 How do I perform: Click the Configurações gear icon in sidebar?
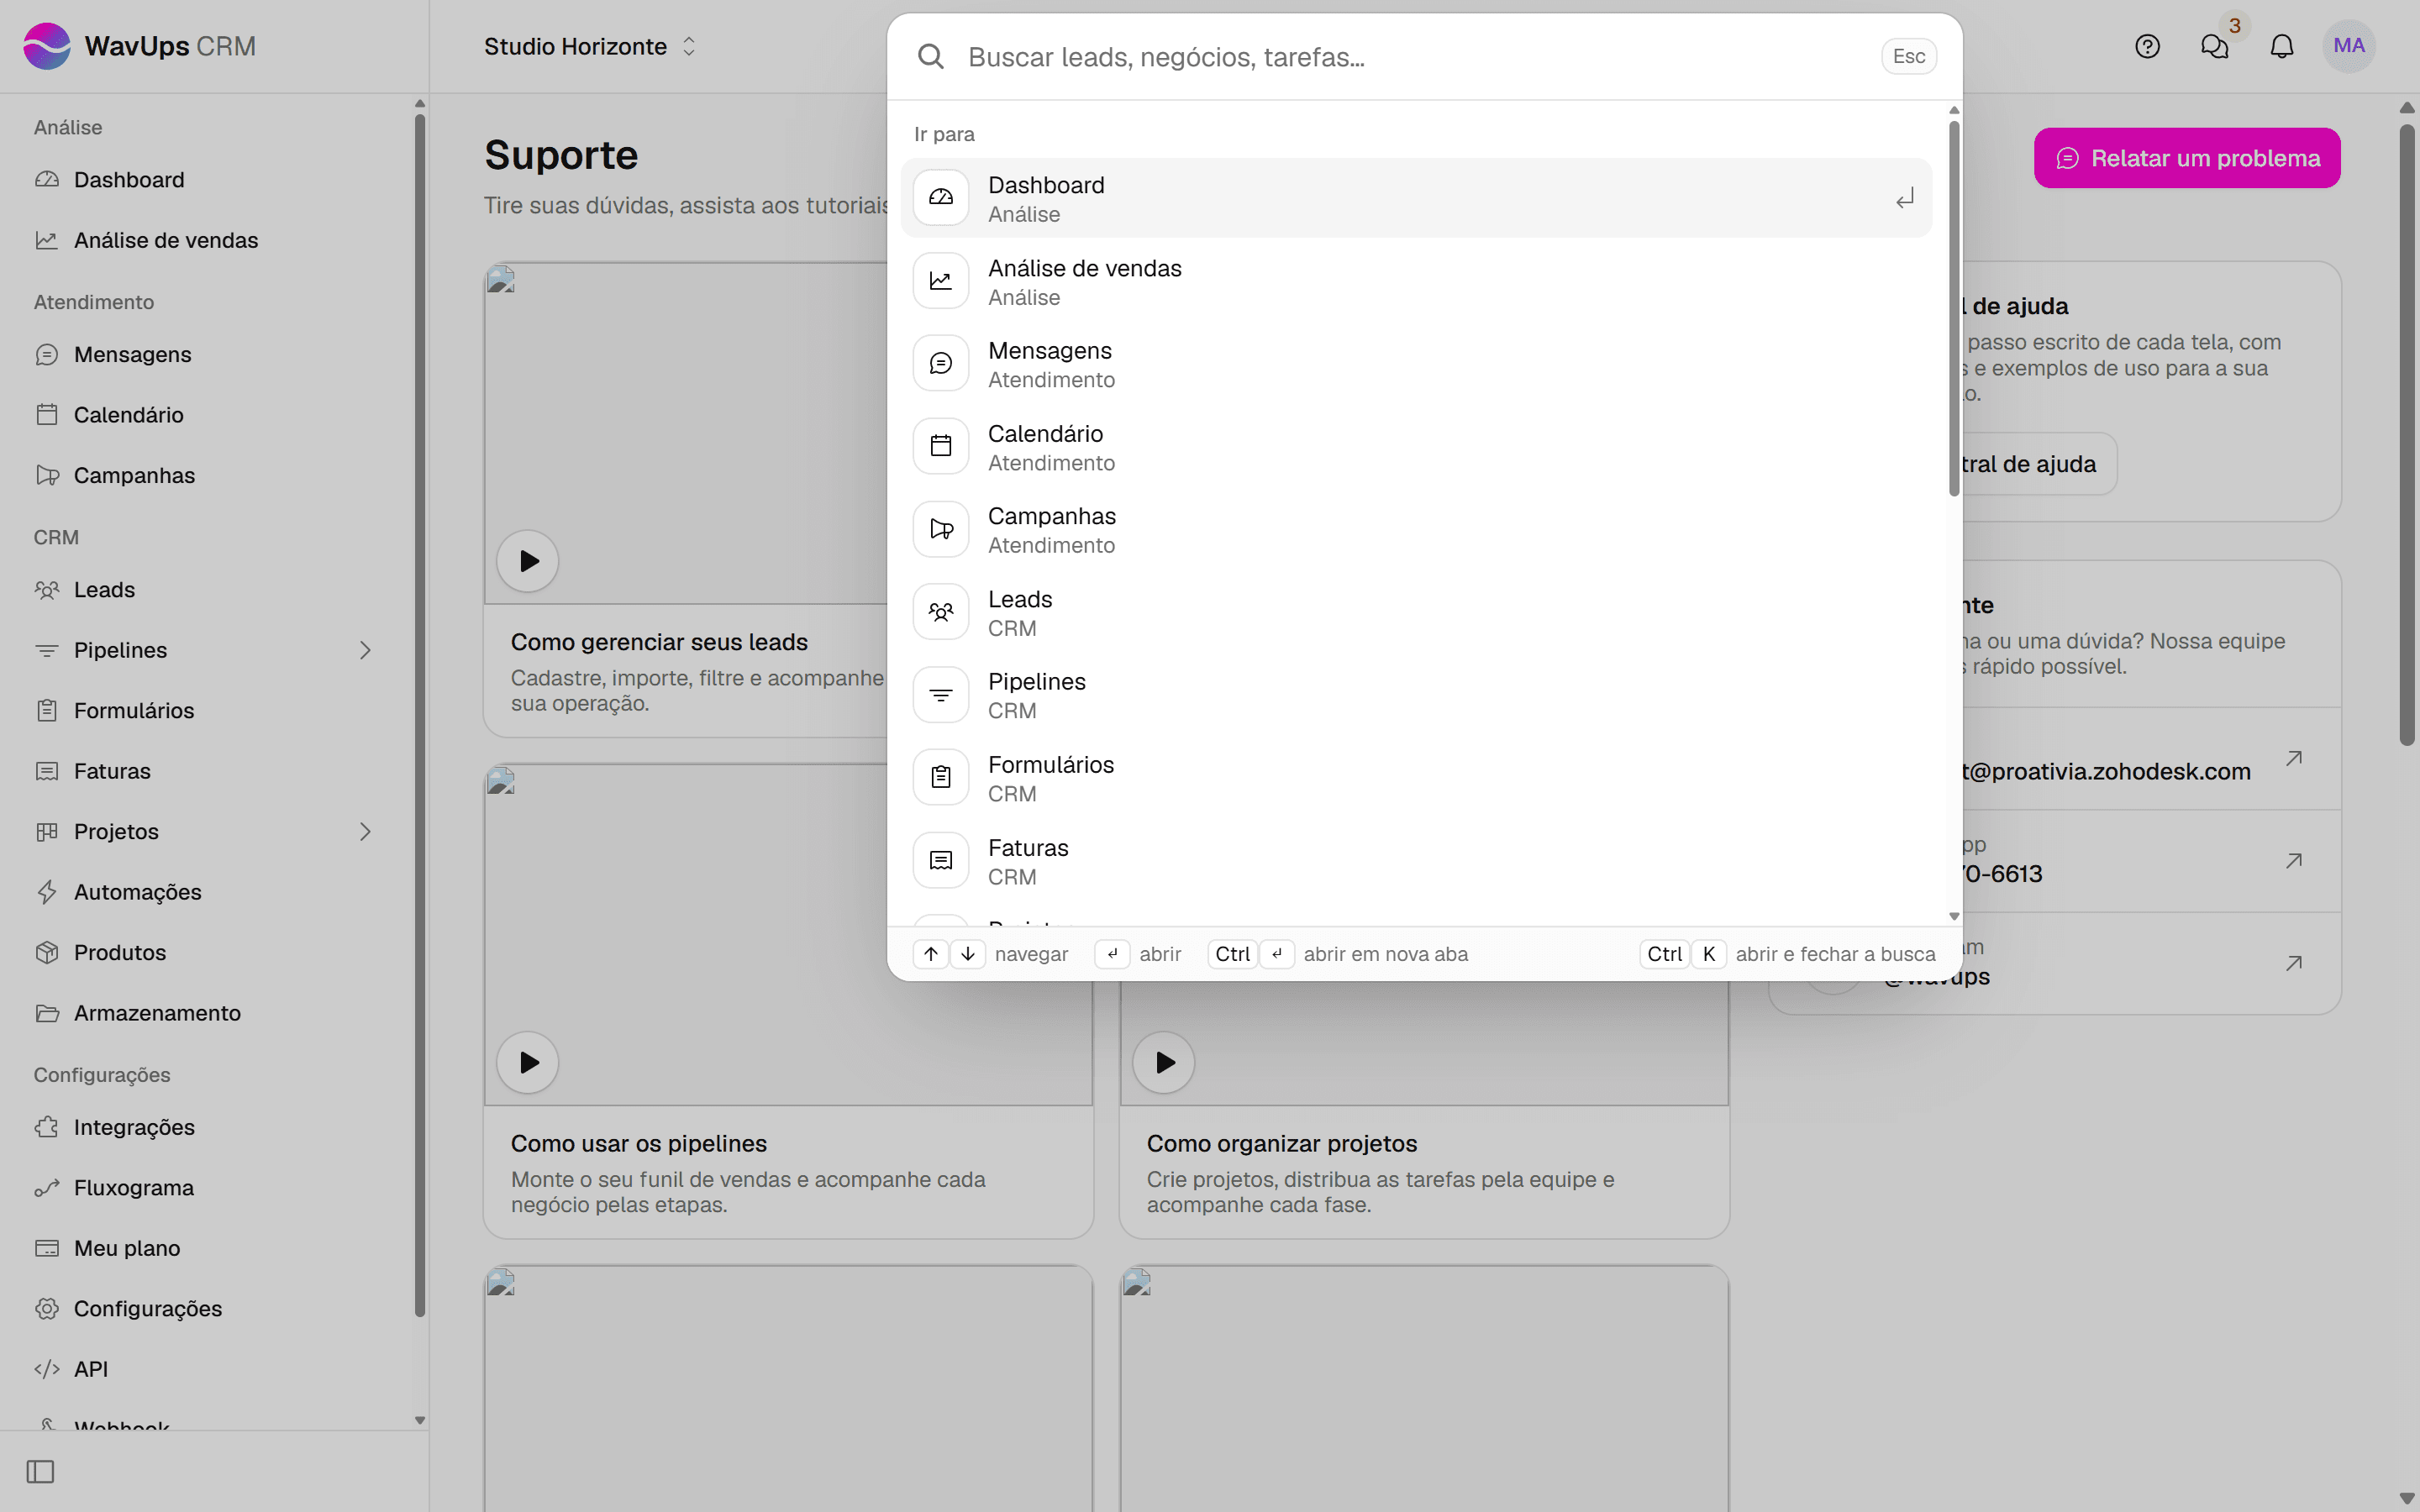point(47,1308)
